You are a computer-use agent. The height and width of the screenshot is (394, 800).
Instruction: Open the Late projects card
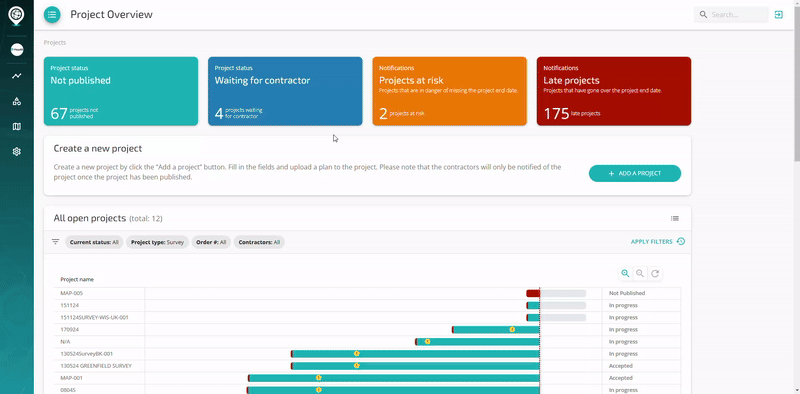pyautogui.click(x=614, y=91)
